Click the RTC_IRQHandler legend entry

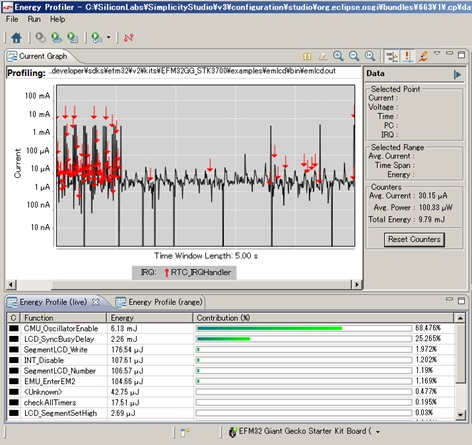pyautogui.click(x=197, y=272)
